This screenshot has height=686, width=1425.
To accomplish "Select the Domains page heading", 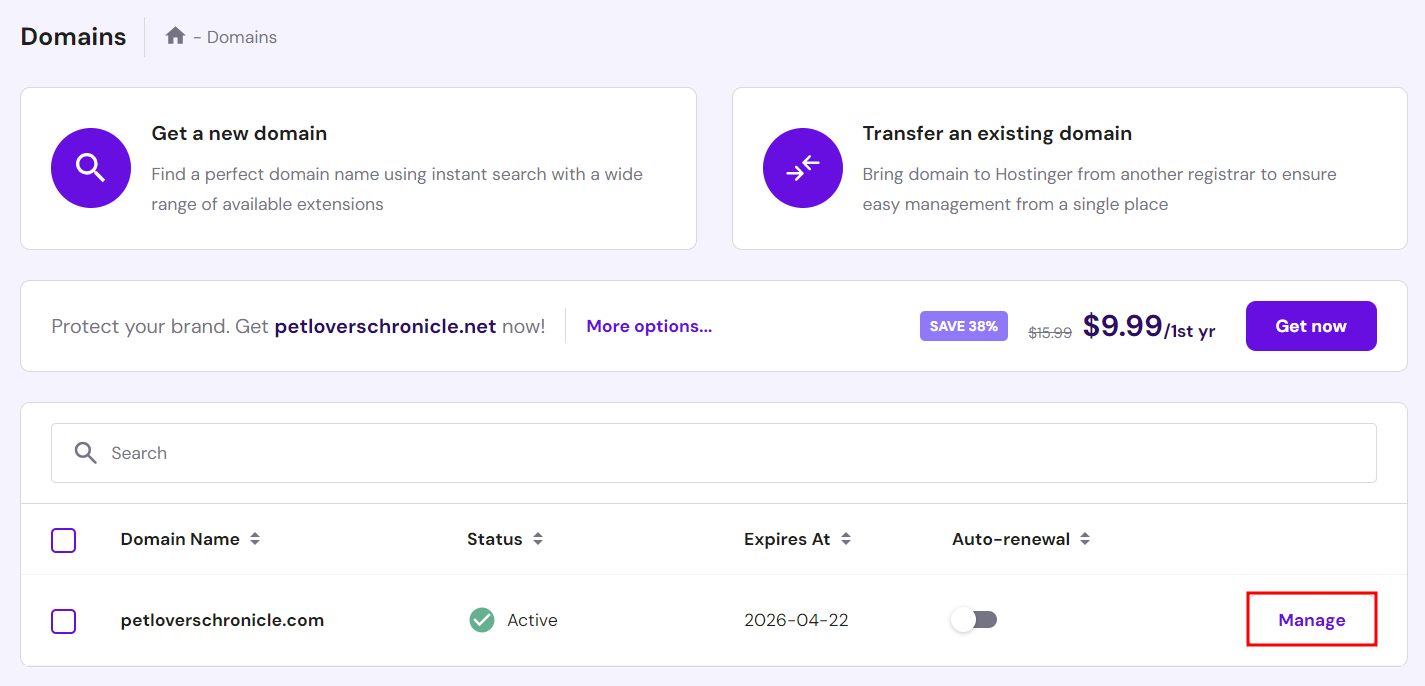I will (72, 36).
